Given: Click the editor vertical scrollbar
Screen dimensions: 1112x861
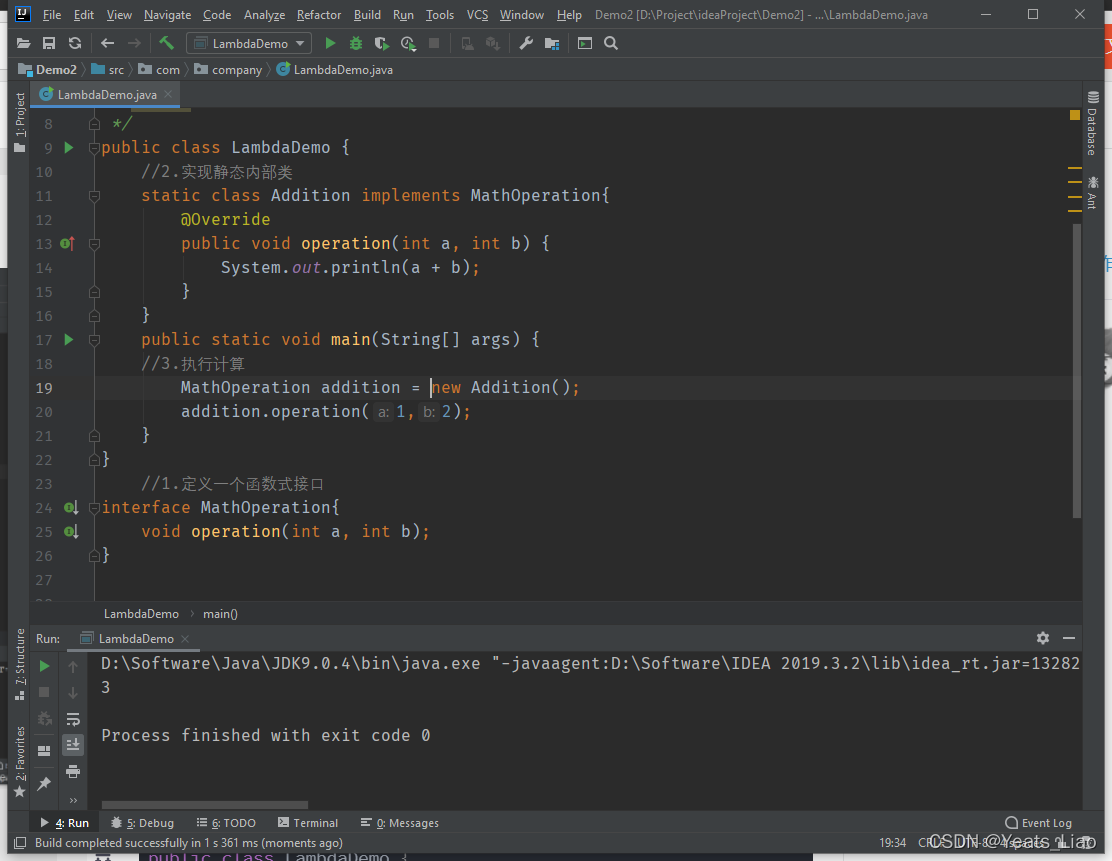Looking at the screenshot, I should click(x=1077, y=370).
